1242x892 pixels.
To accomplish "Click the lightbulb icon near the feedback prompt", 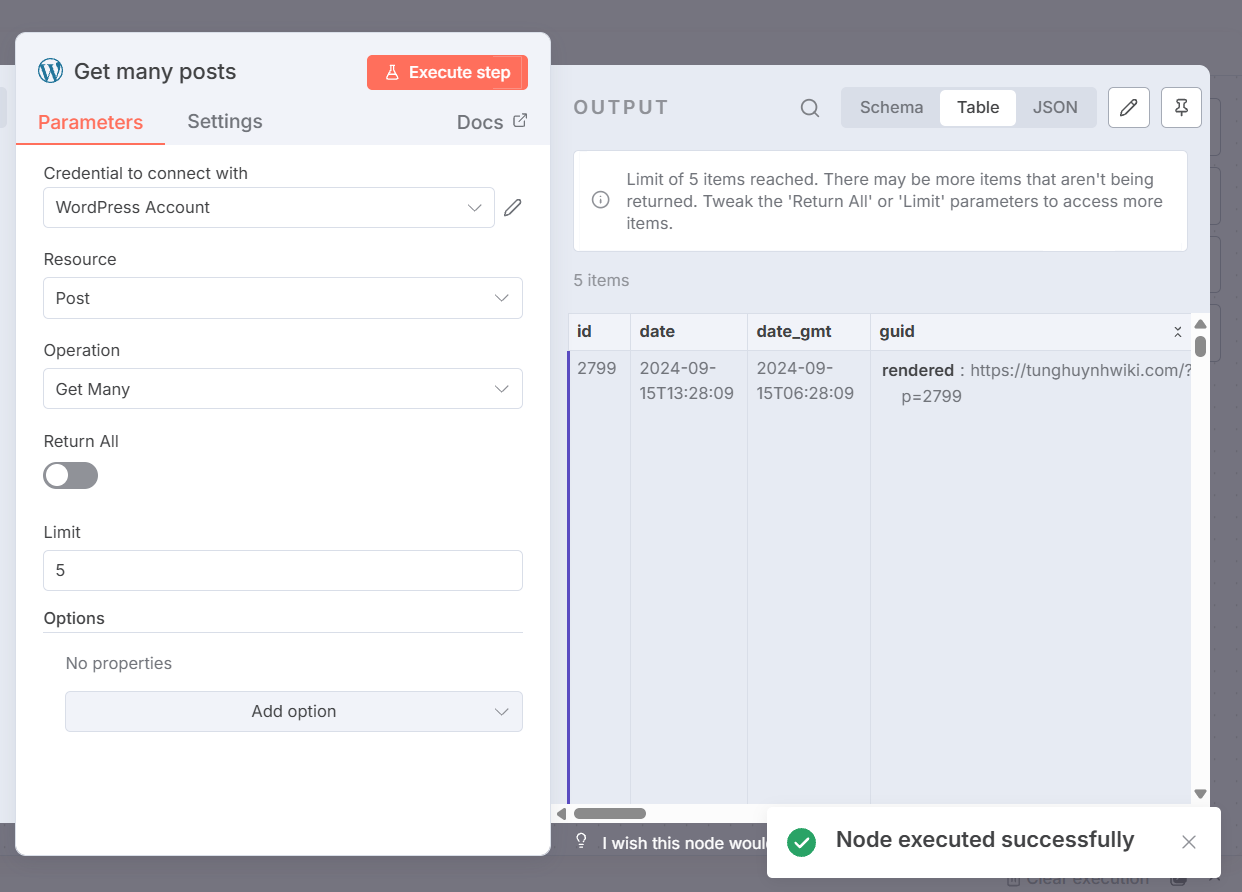I will tap(581, 841).
